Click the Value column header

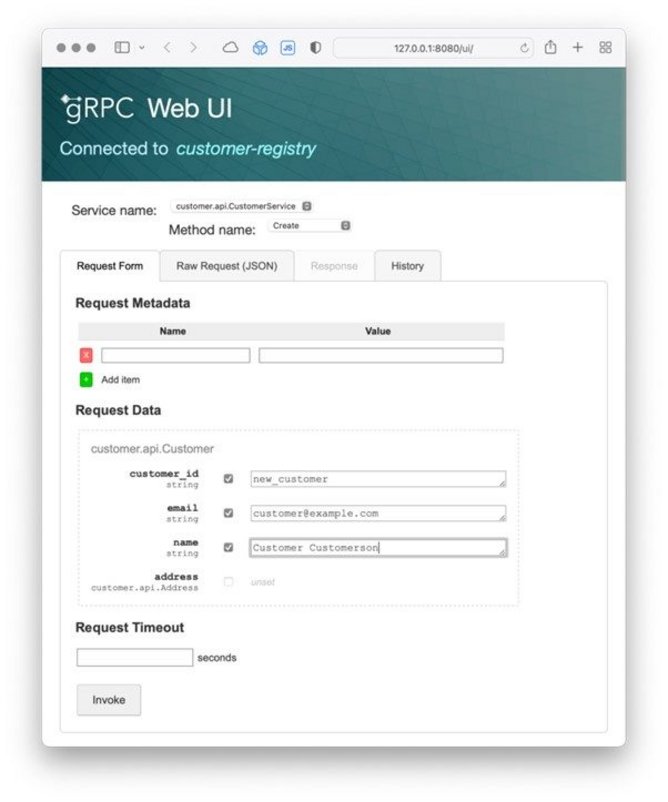click(377, 331)
